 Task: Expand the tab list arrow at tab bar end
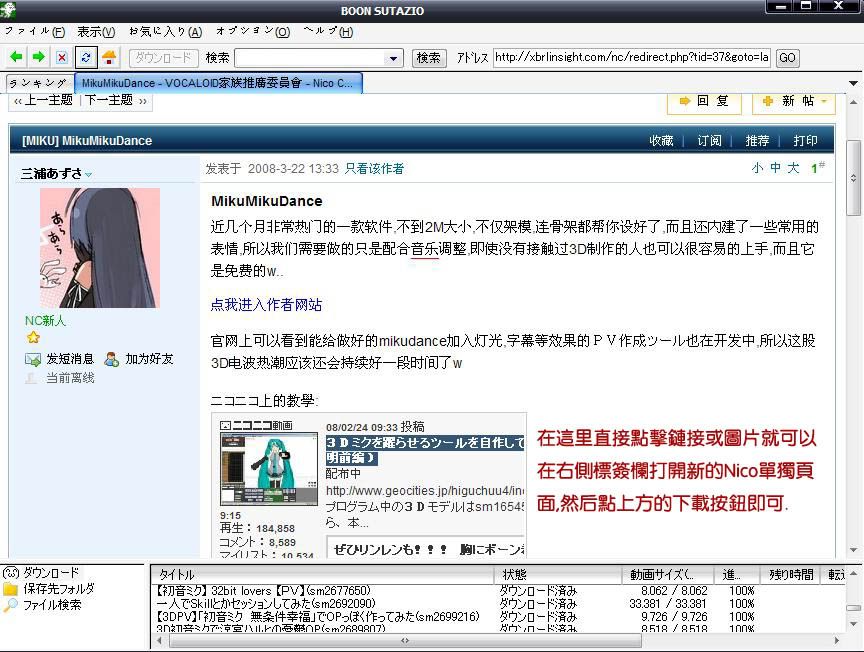pyautogui.click(x=853, y=84)
